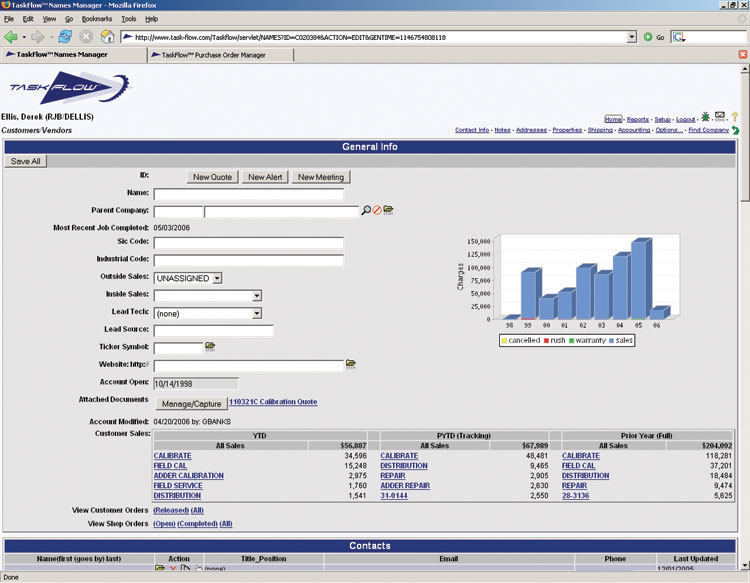Select the TaskFlow Names Manager tab
Screen dimensions: 750x583
(x=74, y=55)
